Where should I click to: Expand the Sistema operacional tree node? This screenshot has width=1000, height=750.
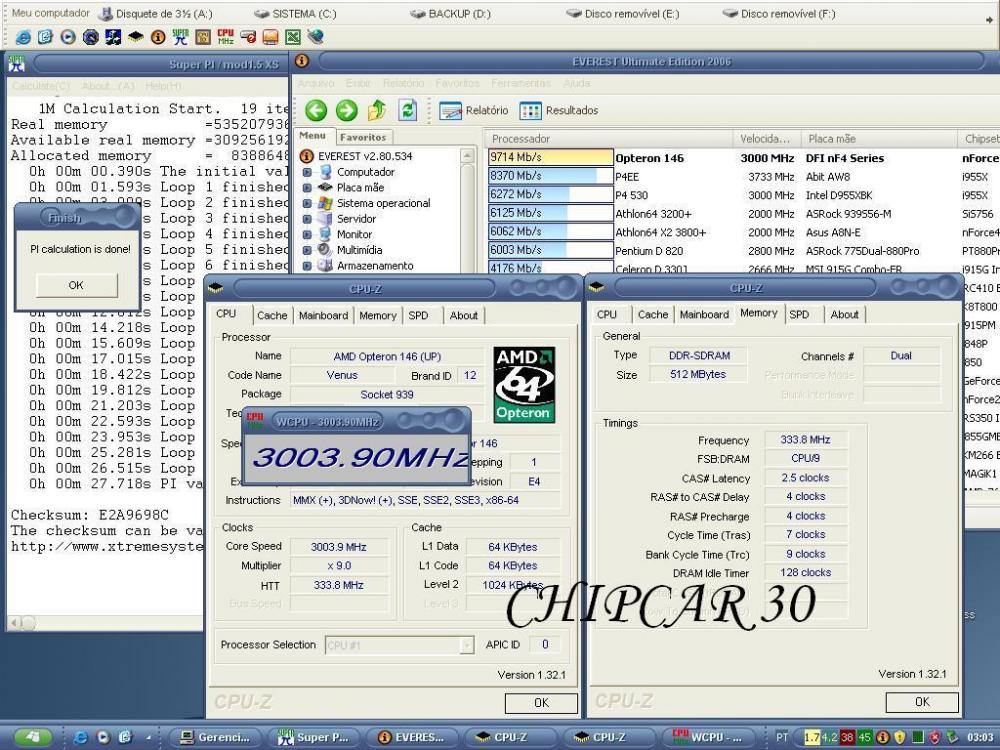(307, 203)
